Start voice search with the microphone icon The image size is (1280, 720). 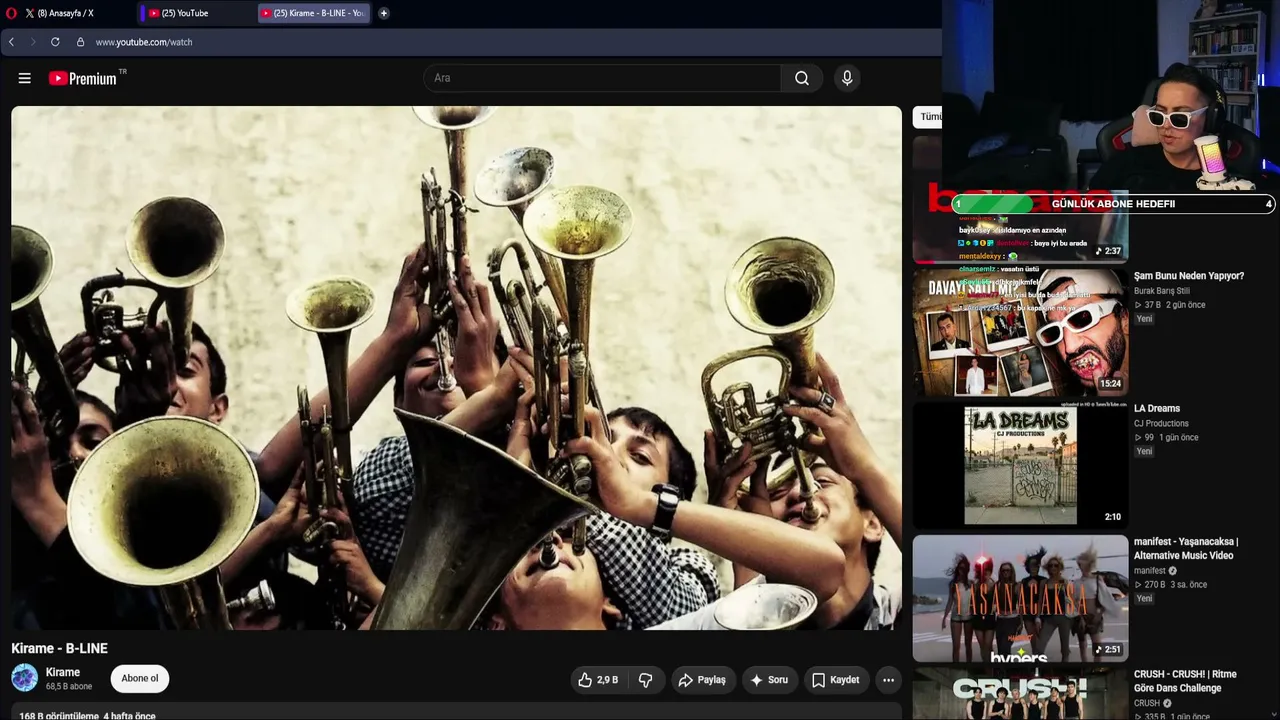[847, 78]
